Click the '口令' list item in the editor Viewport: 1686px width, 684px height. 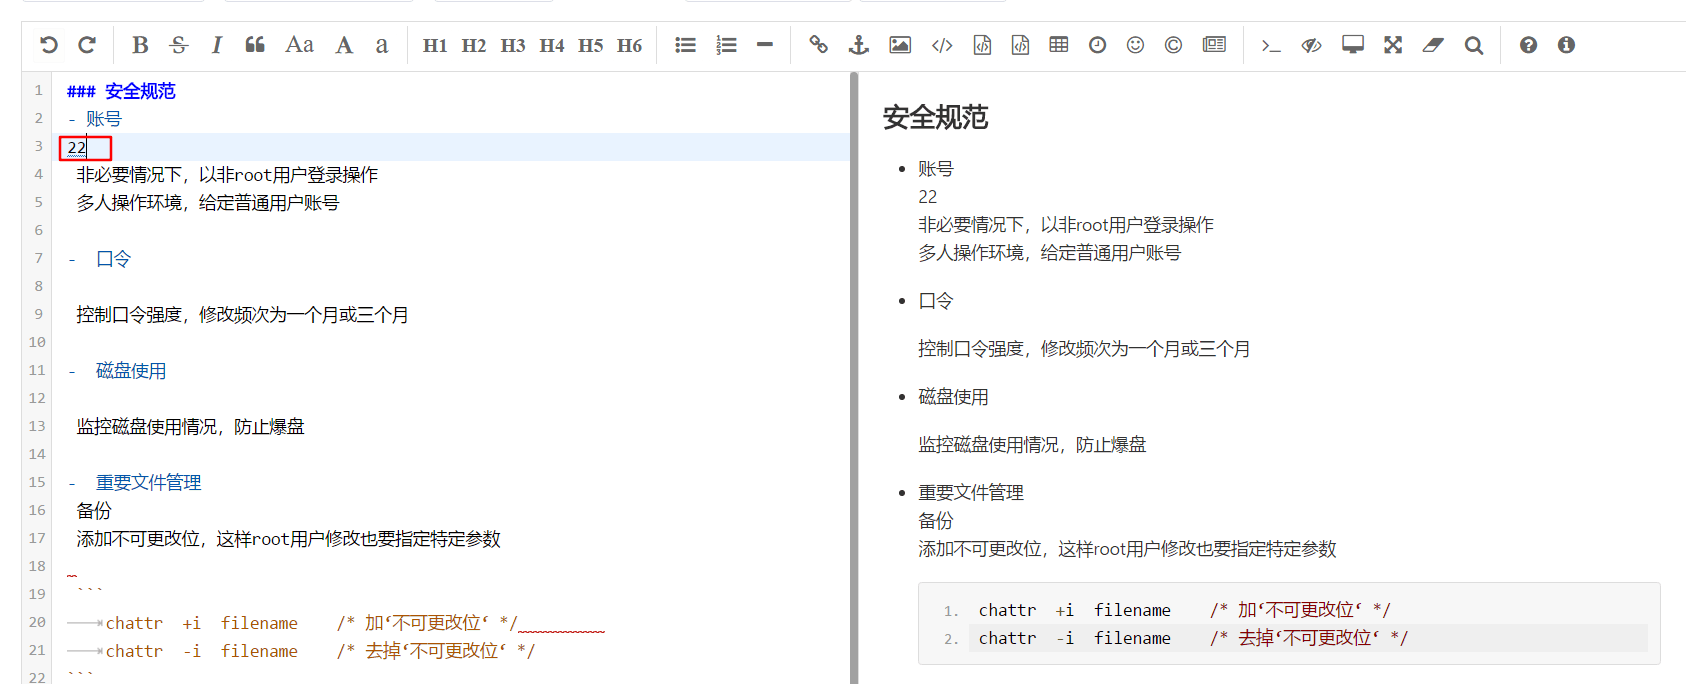tap(113, 259)
